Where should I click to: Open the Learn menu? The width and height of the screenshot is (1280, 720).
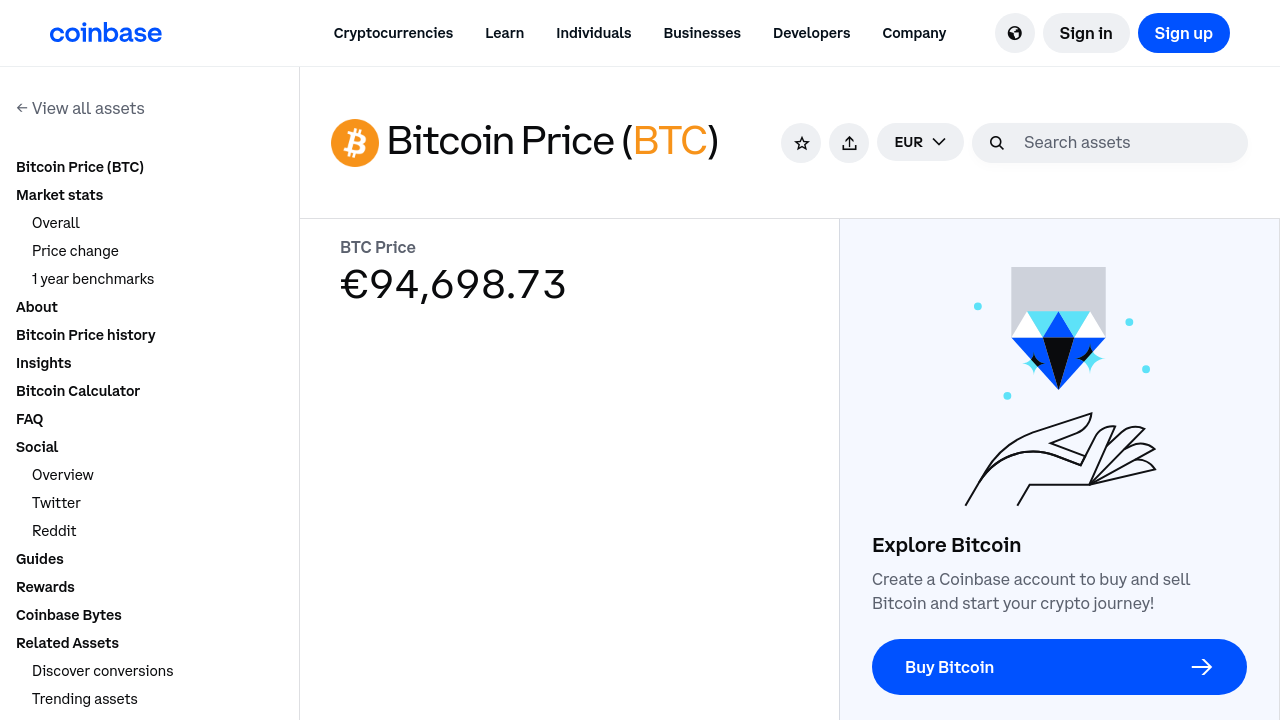click(504, 33)
